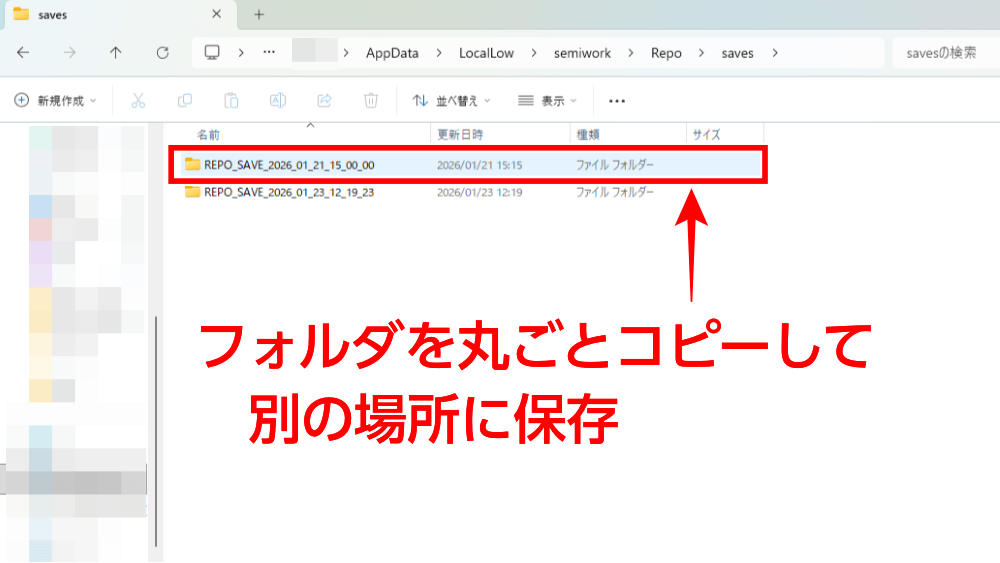Click the Copy icon in toolbar
Image resolution: width=1000 pixels, height=563 pixels.
(x=185, y=101)
